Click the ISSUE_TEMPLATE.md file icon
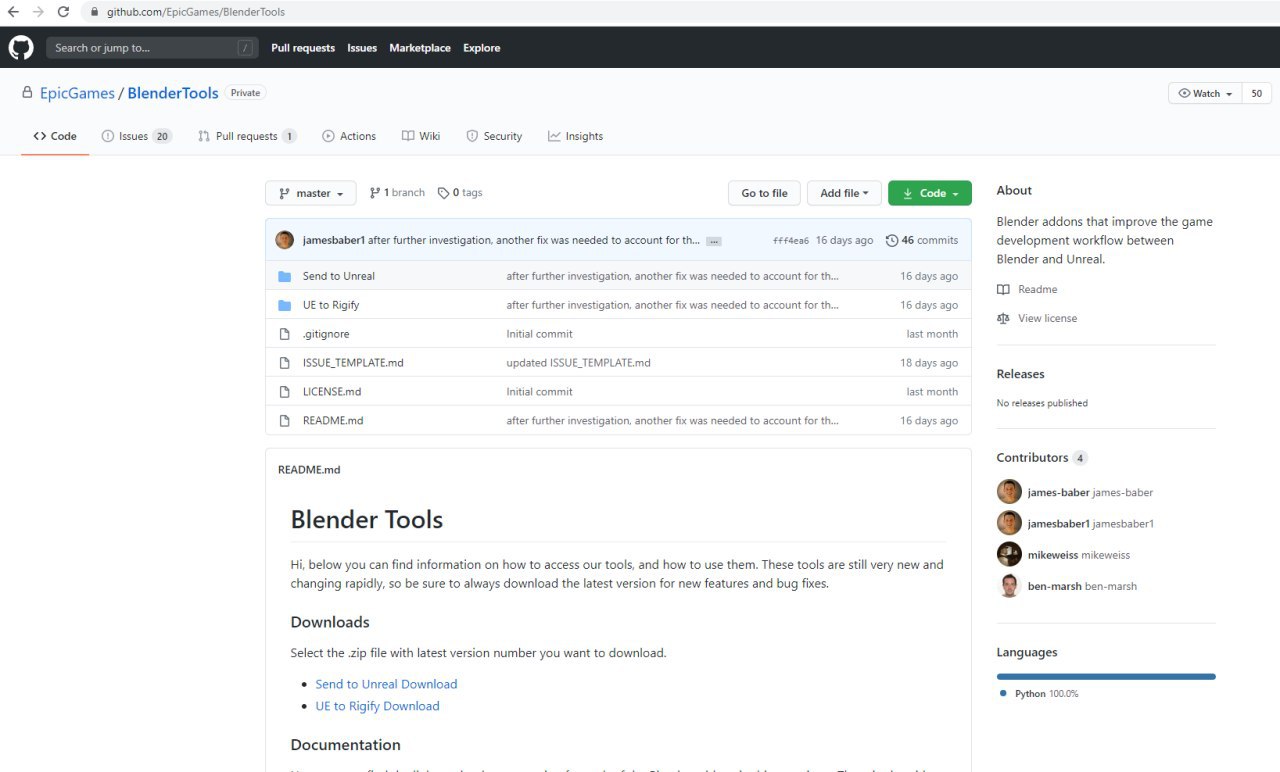The width and height of the screenshot is (1280, 772). [284, 363]
